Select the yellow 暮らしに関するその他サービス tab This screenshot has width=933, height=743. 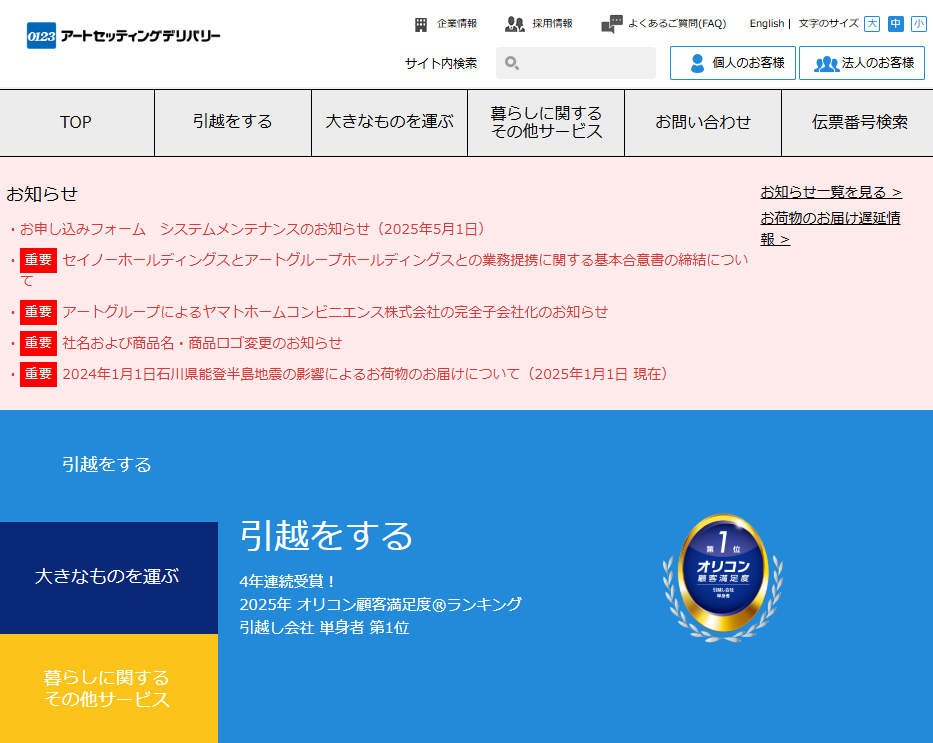[109, 688]
